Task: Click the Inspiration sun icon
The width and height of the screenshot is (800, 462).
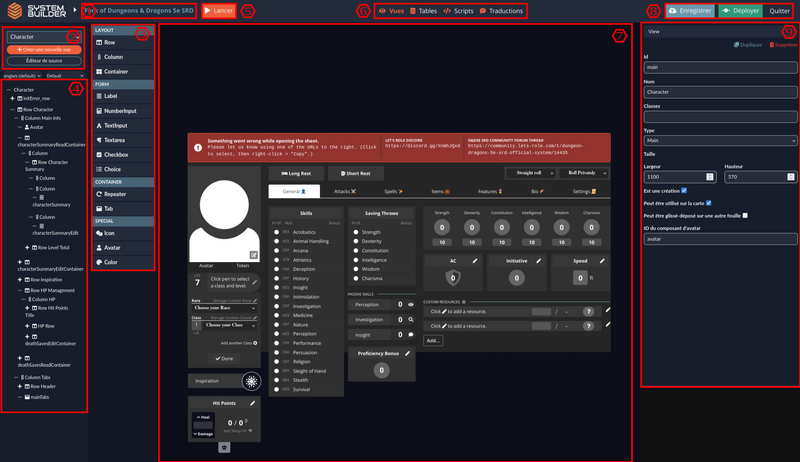Action: pos(251,381)
